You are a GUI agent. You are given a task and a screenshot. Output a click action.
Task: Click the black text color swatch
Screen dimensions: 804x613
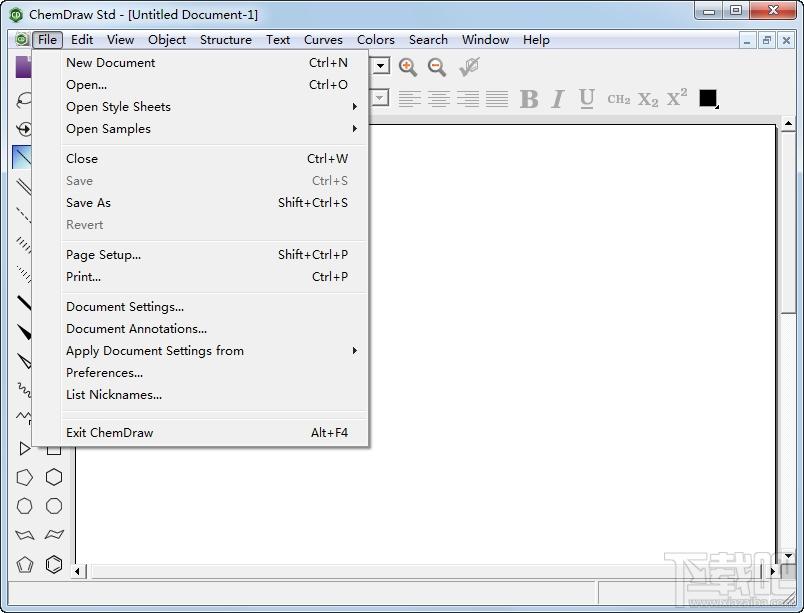pyautogui.click(x=708, y=98)
